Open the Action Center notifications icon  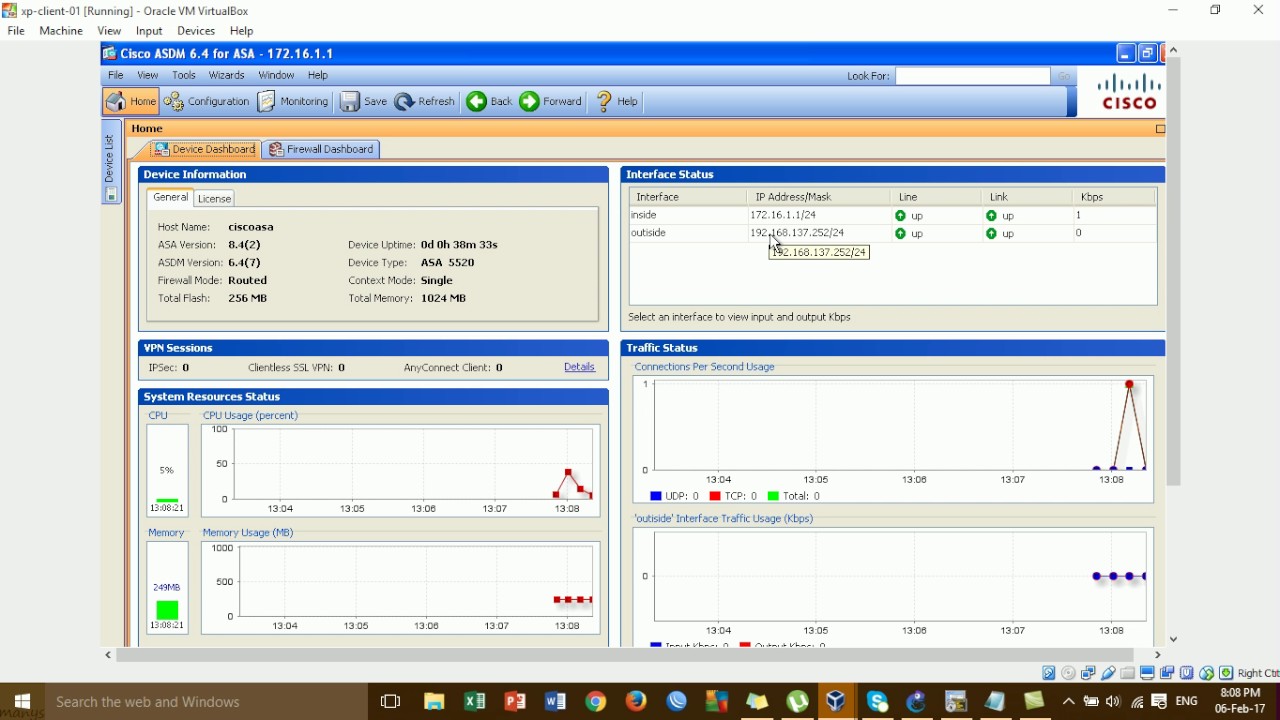coord(1159,702)
